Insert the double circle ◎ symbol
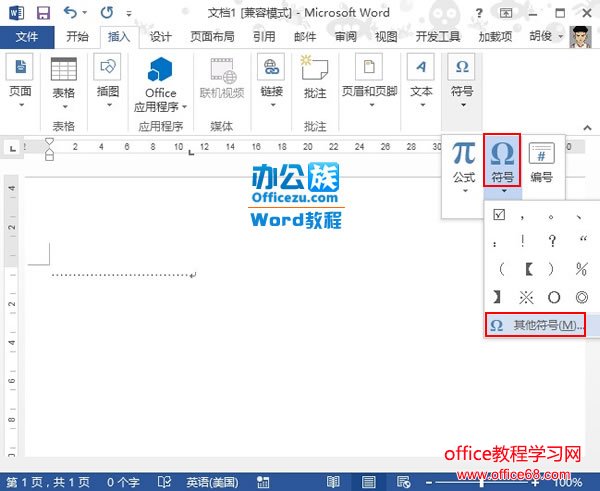The image size is (600, 491). [x=582, y=297]
